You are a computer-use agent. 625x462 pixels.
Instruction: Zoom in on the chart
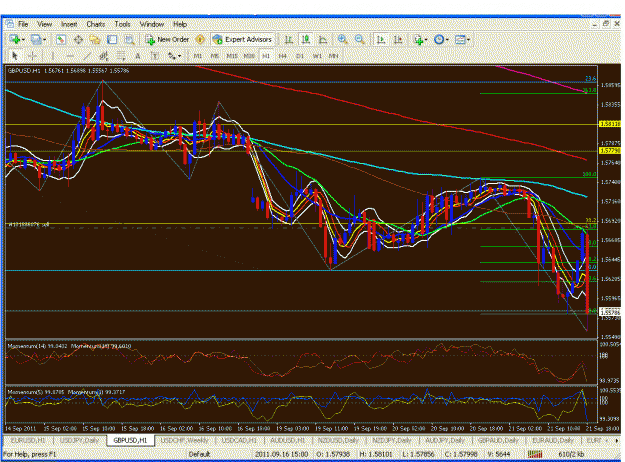[342, 39]
